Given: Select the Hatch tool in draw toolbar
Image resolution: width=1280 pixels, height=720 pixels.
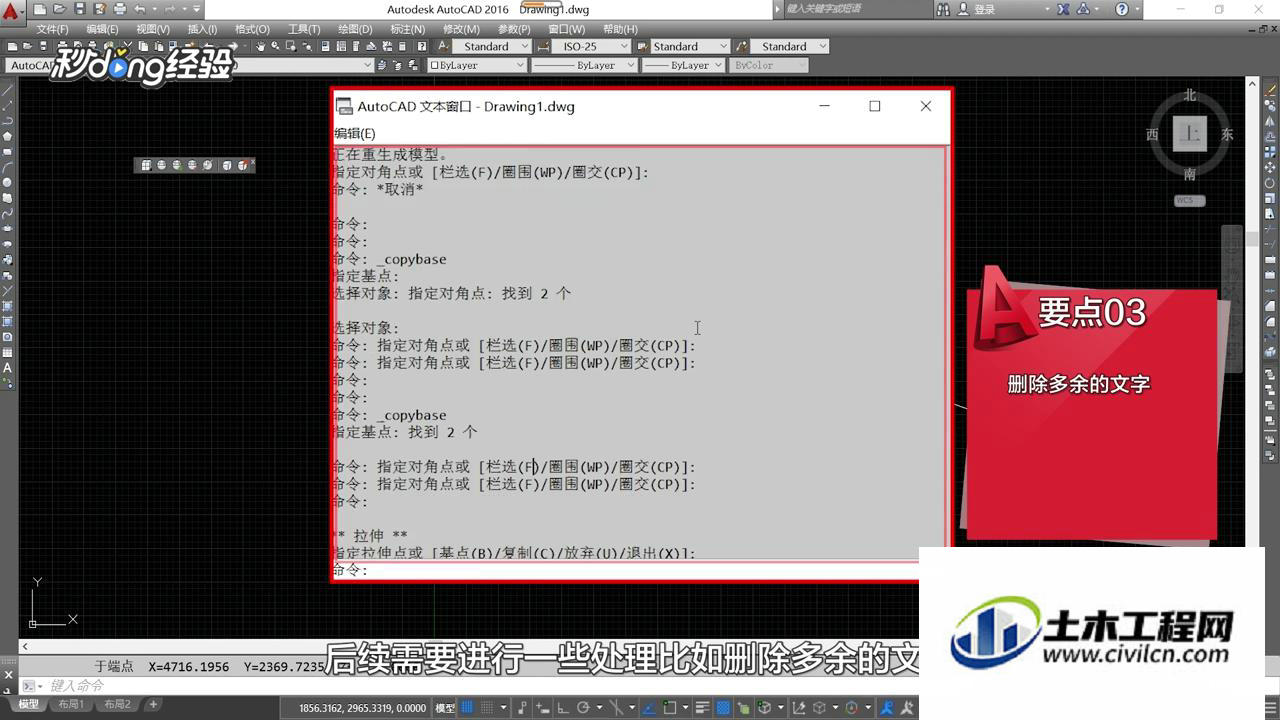Looking at the screenshot, I should click(x=7, y=306).
